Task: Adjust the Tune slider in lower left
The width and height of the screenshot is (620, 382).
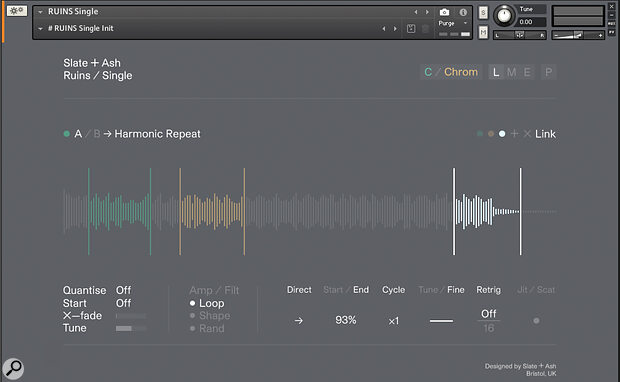Action: click(131, 328)
